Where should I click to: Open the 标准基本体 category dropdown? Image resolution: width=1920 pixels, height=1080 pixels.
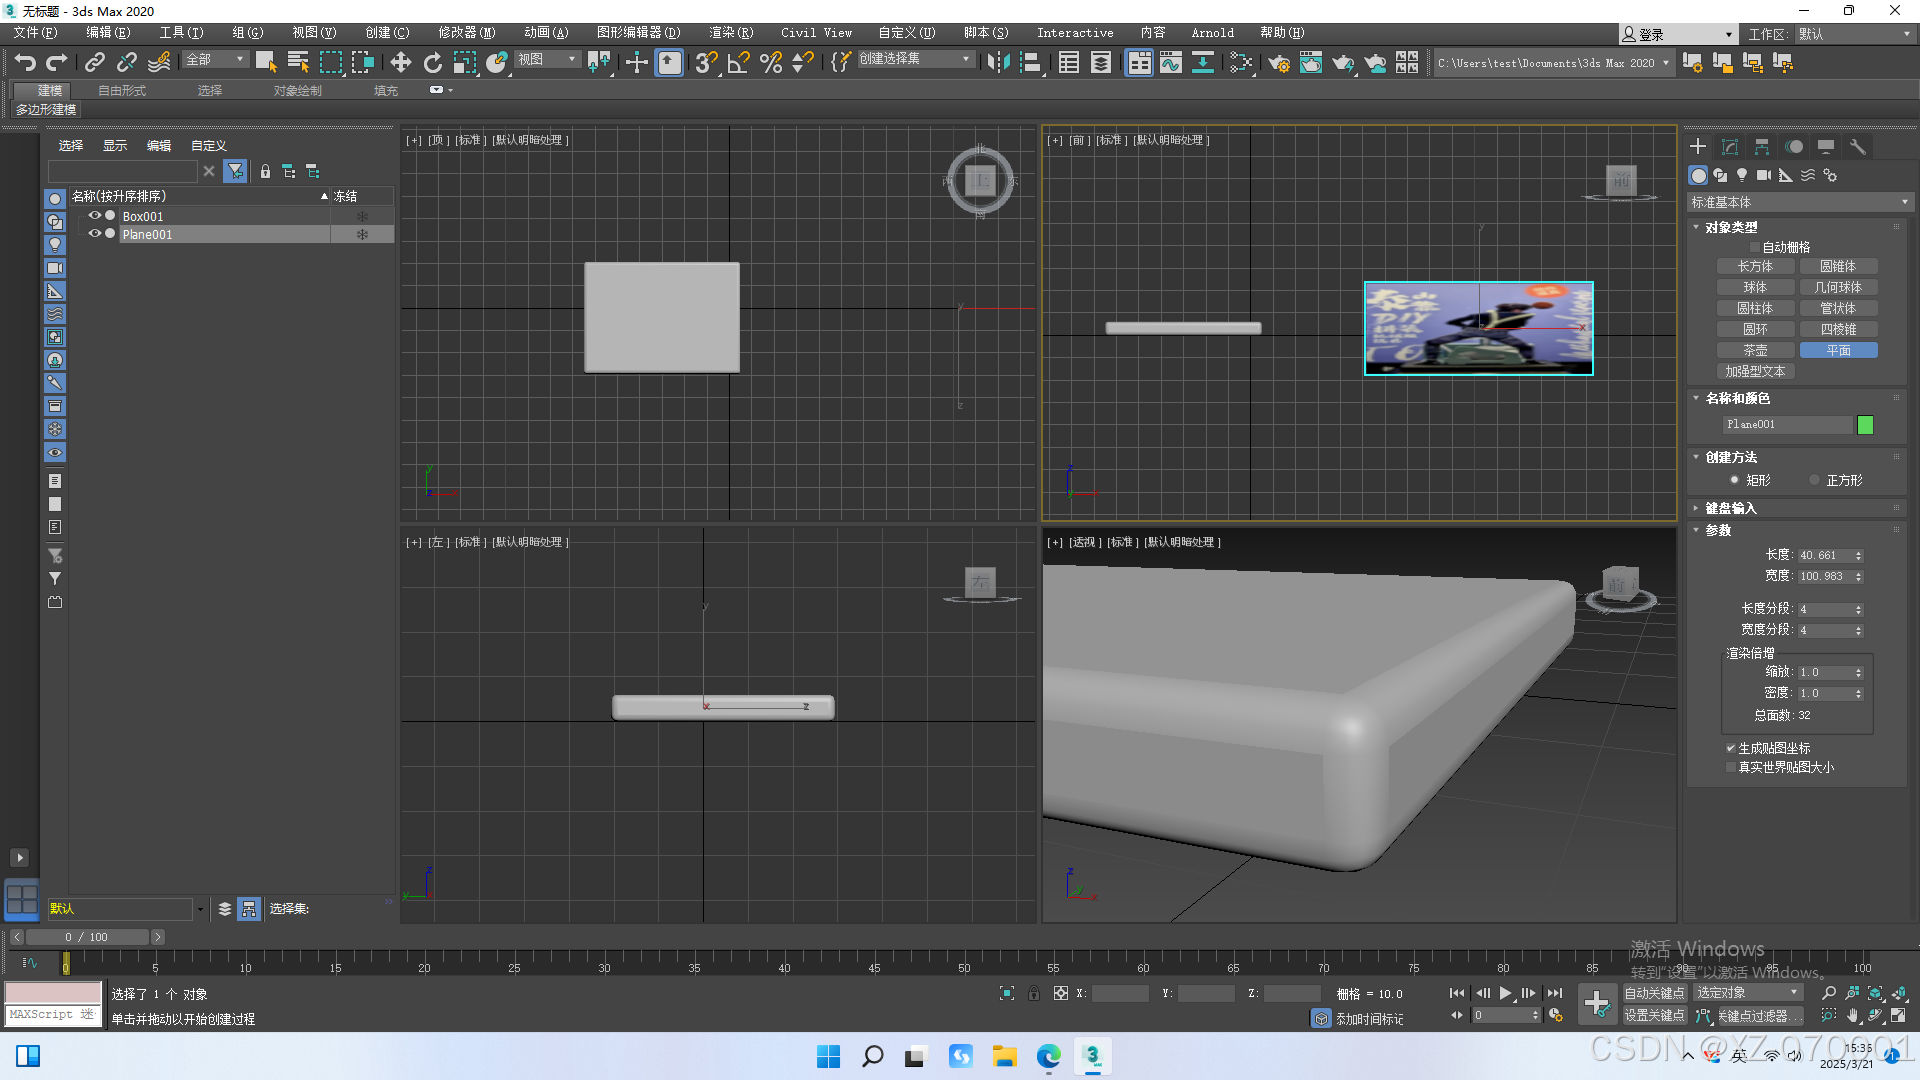(x=1798, y=202)
